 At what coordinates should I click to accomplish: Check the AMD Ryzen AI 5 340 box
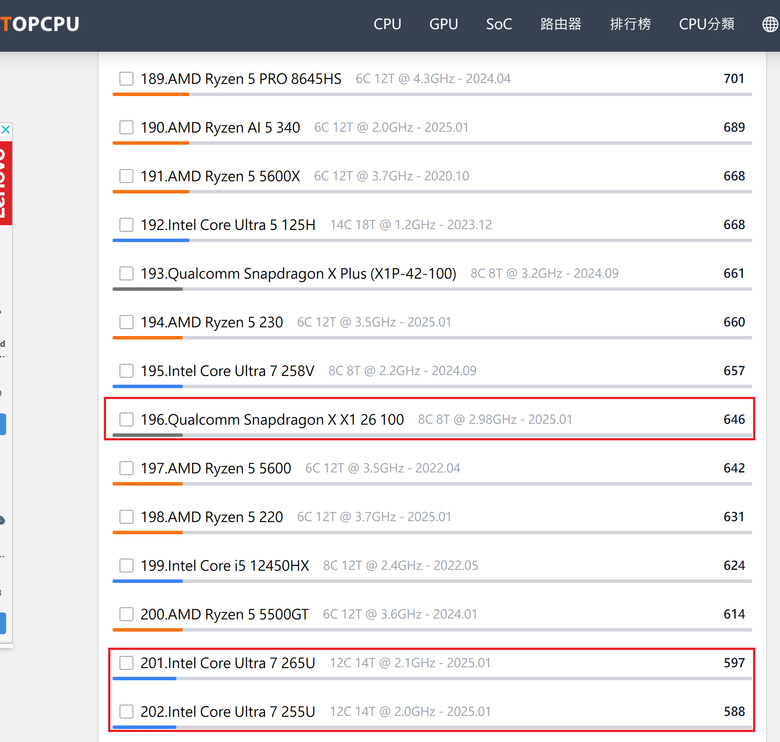click(126, 127)
